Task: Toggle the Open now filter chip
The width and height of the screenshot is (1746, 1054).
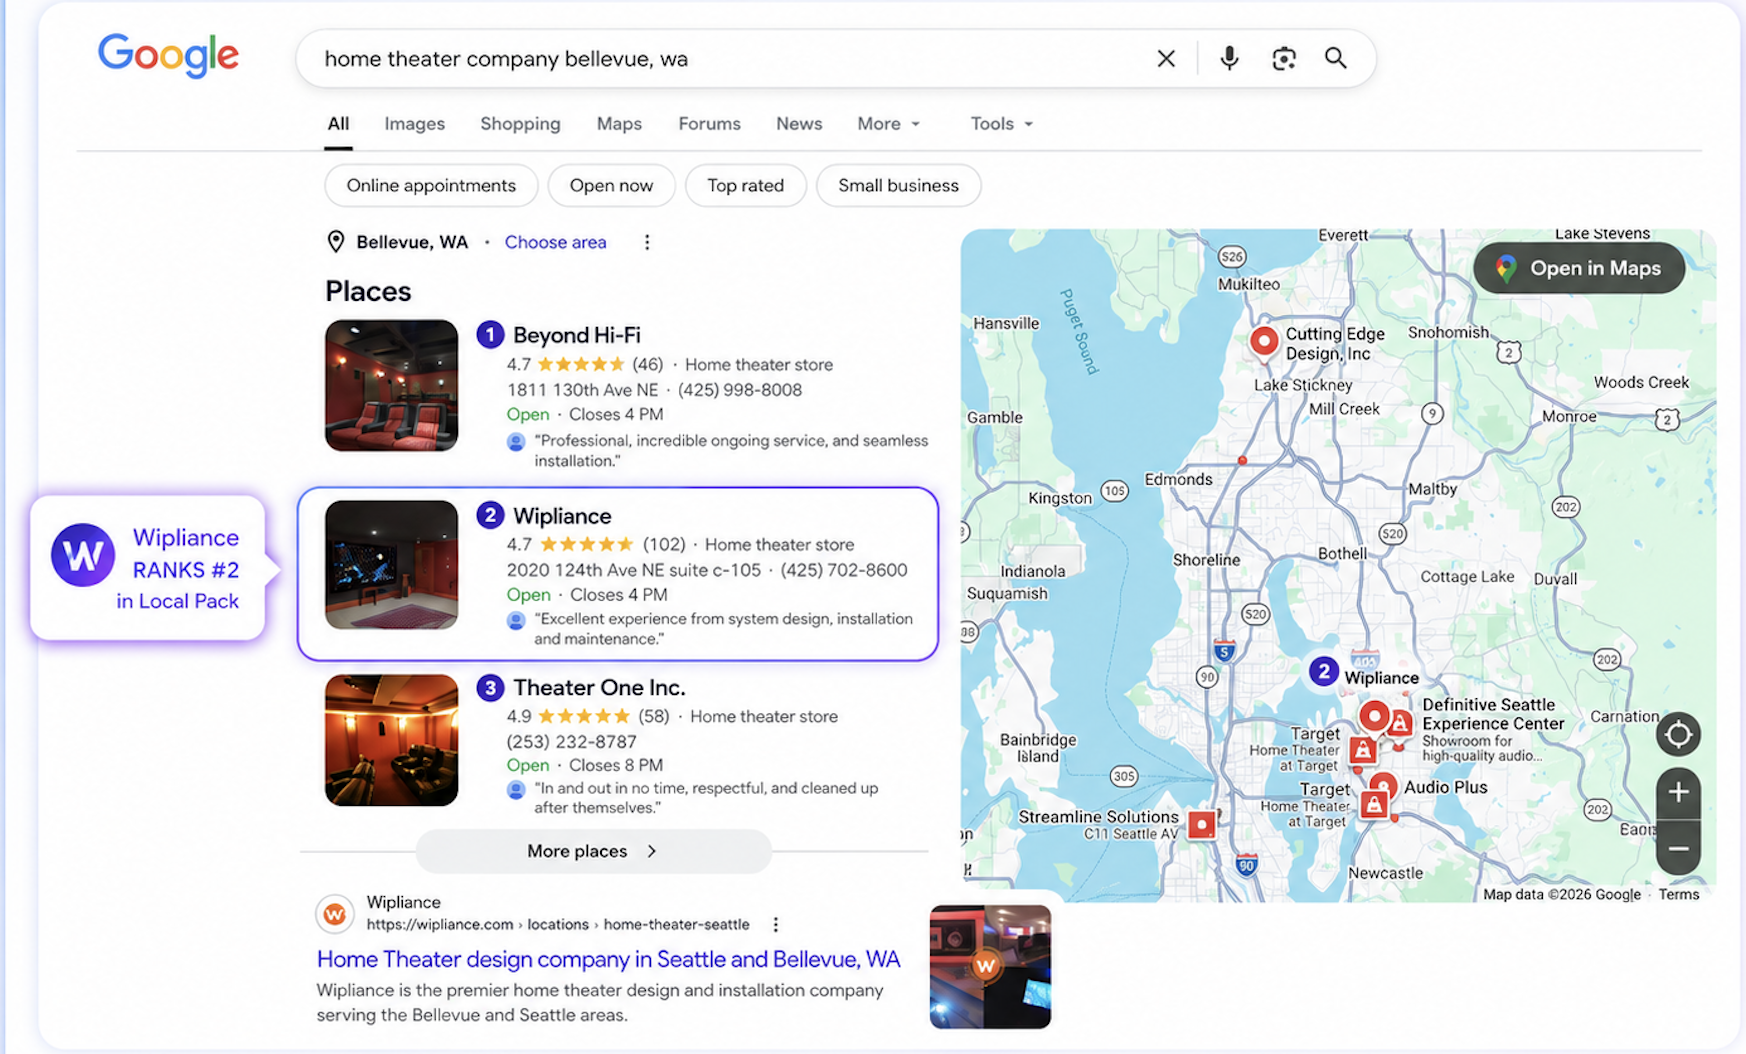Action: click(611, 186)
